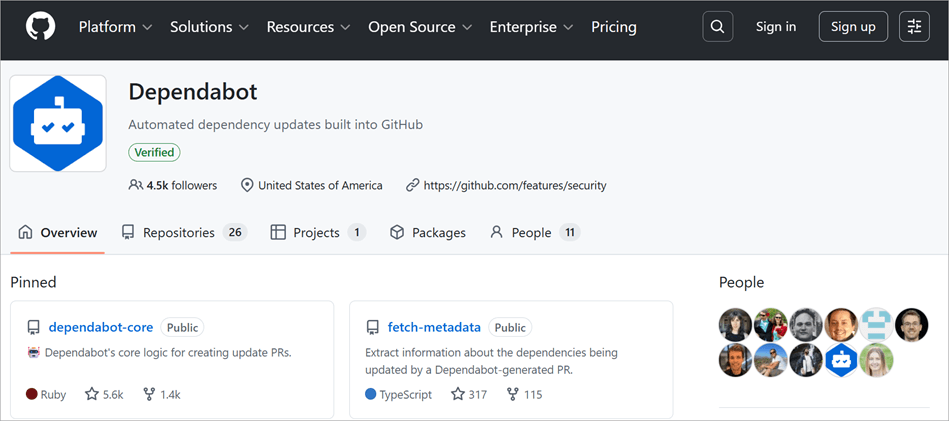Click the Public badge on fetch-metadata

tap(510, 328)
